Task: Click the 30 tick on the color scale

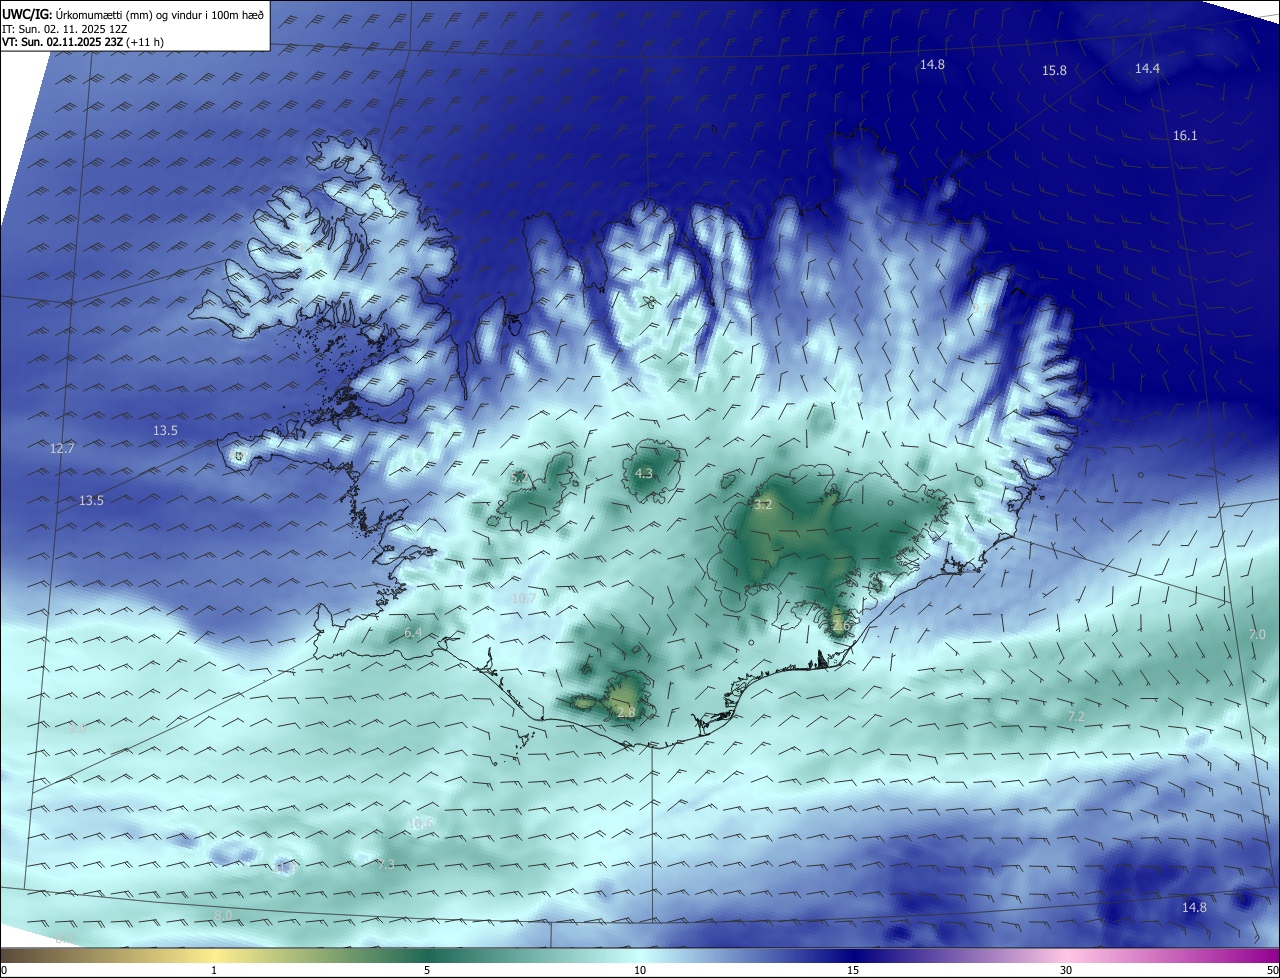Action: click(1066, 970)
